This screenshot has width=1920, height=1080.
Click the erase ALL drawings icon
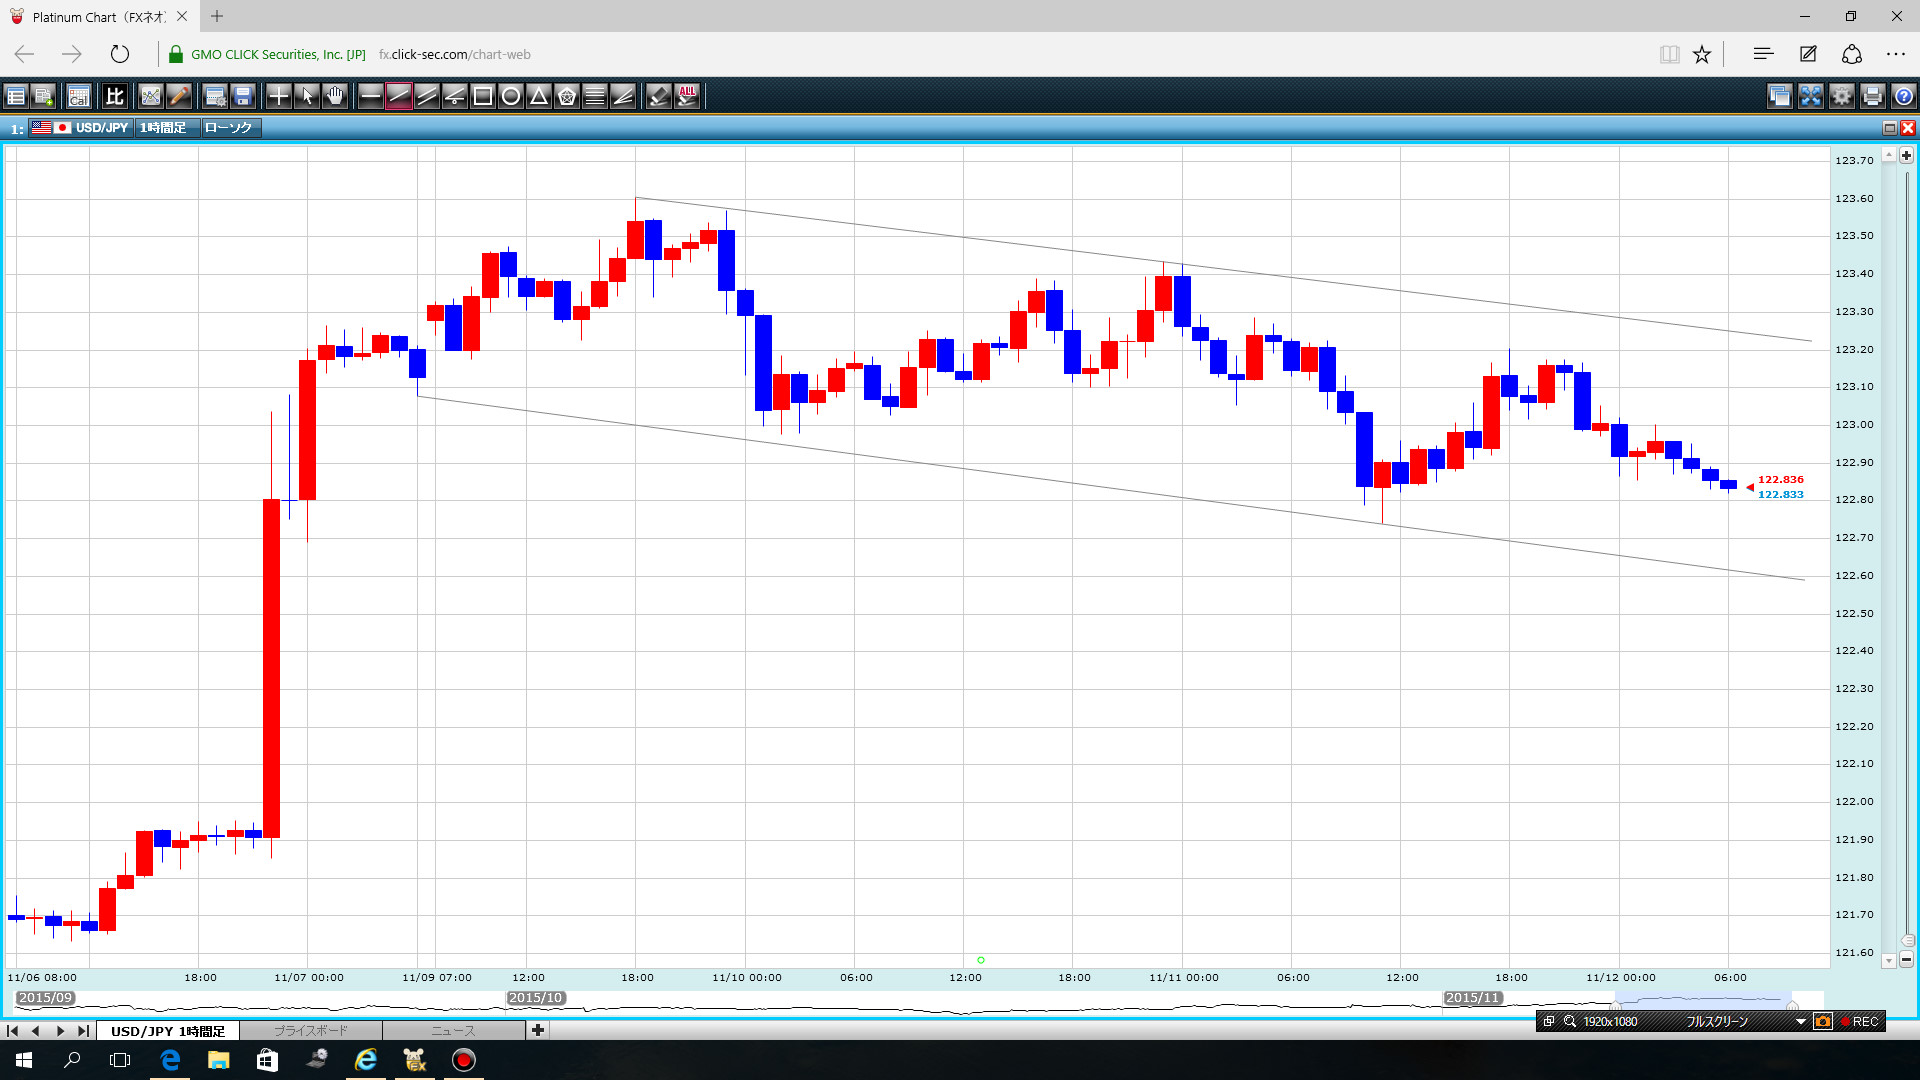(x=687, y=96)
